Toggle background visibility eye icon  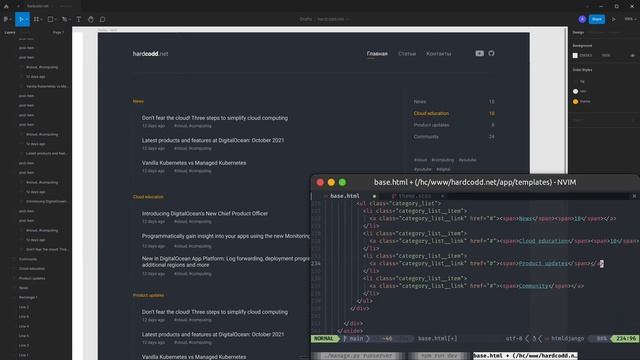click(x=632, y=56)
